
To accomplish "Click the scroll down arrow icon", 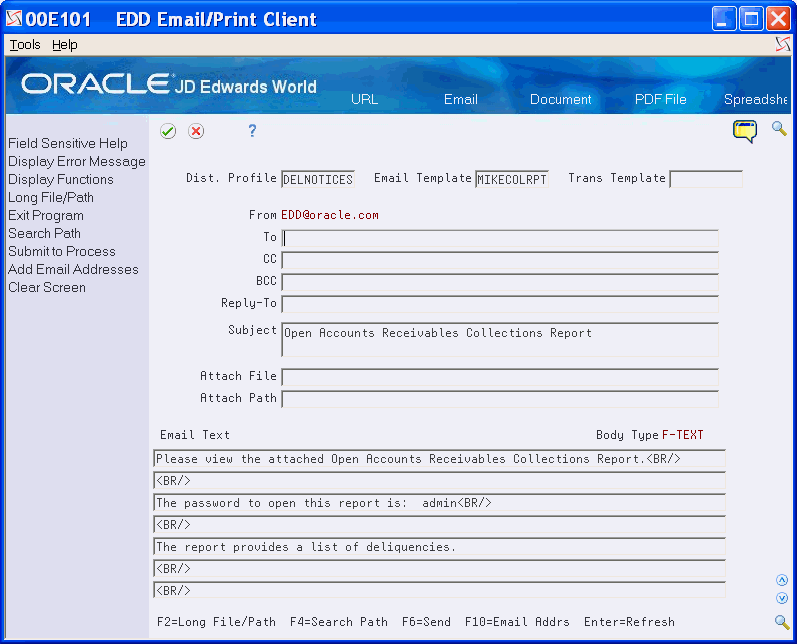I will (x=782, y=598).
